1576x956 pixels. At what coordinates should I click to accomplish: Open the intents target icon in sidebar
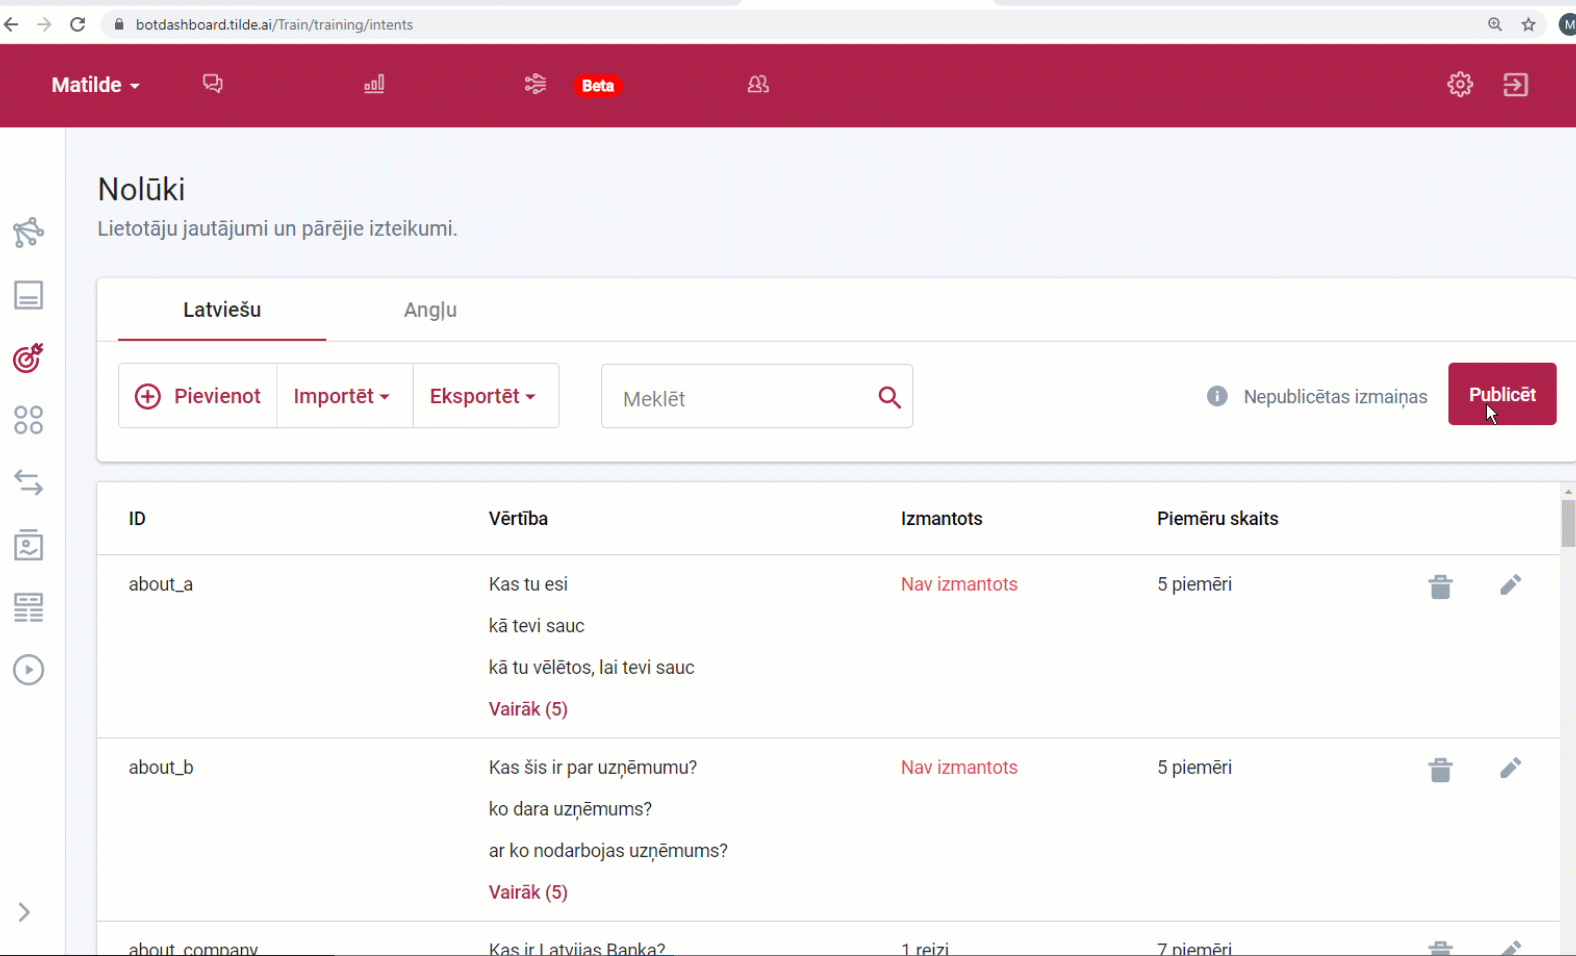coord(28,358)
